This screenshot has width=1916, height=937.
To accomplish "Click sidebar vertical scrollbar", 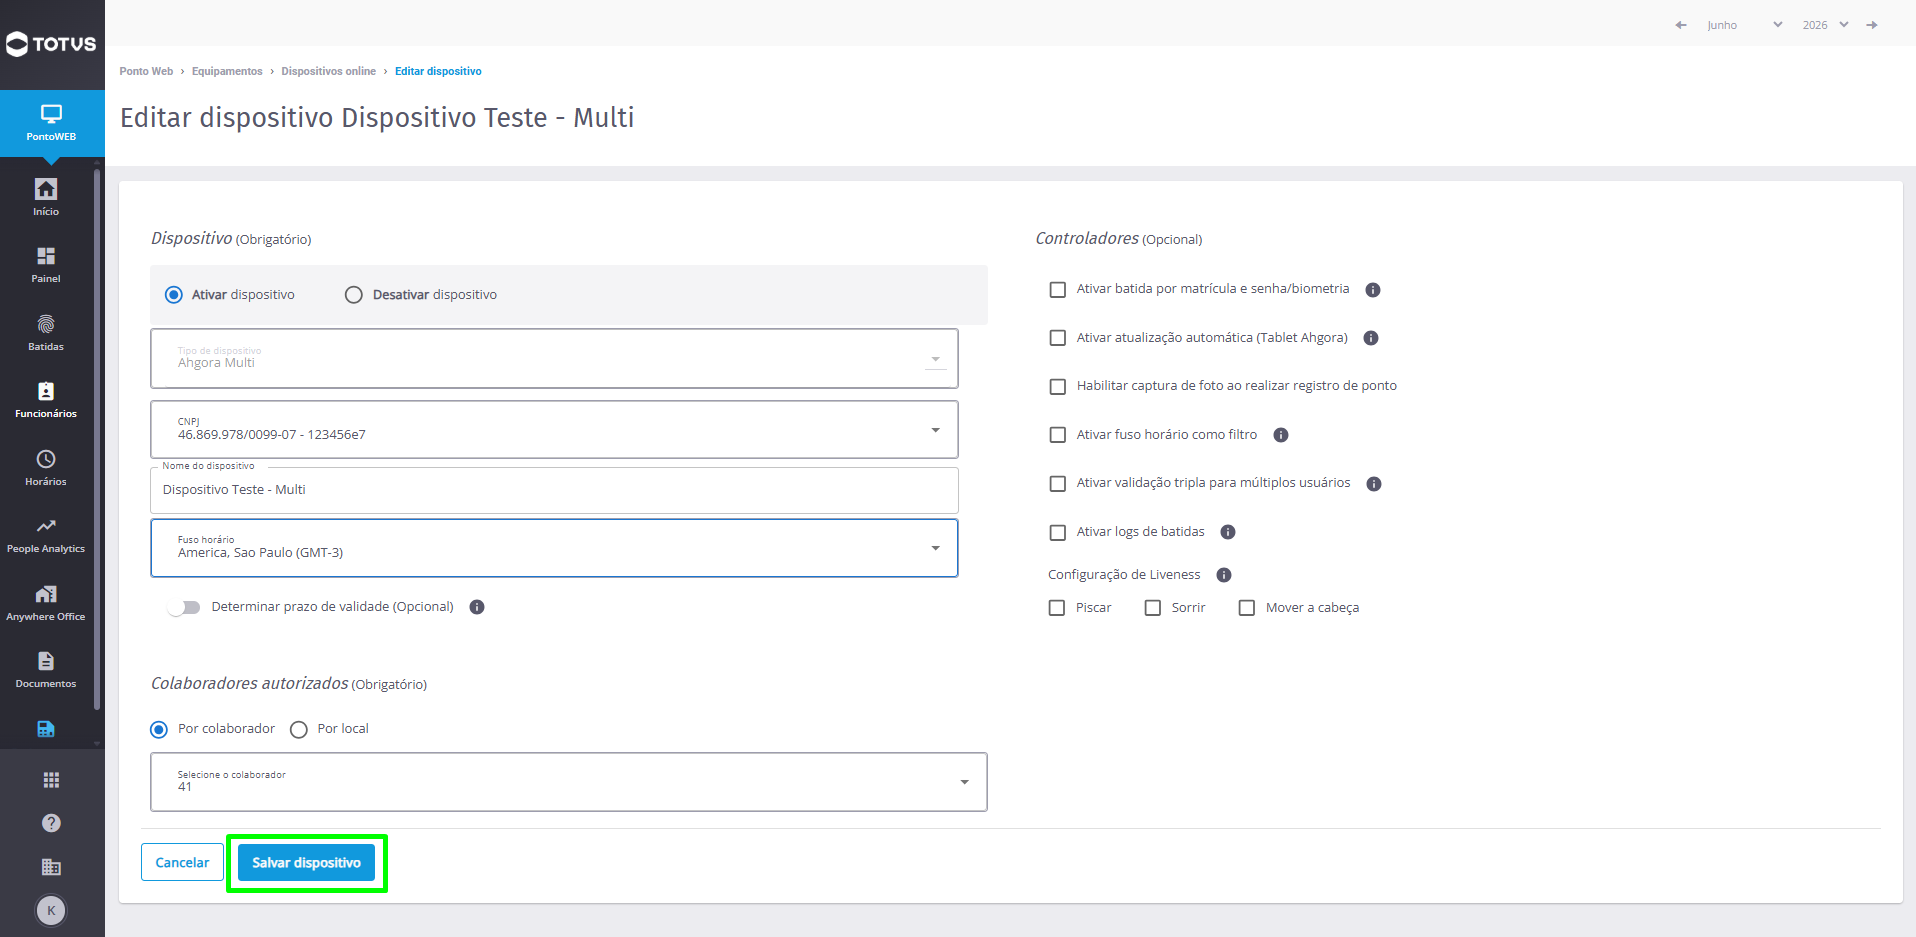I will 97,440.
